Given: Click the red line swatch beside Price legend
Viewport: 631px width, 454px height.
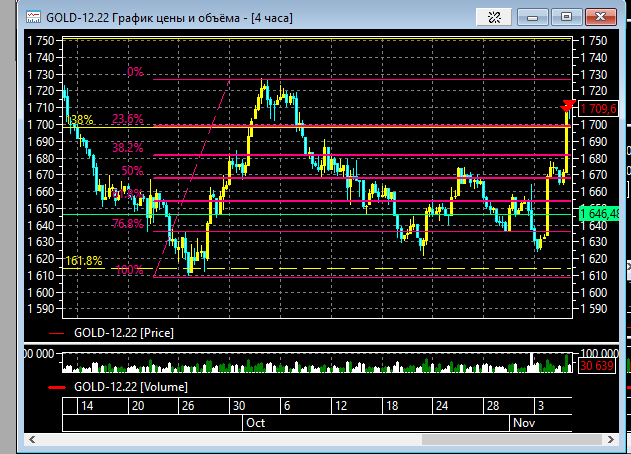Looking at the screenshot, I should coord(56,334).
